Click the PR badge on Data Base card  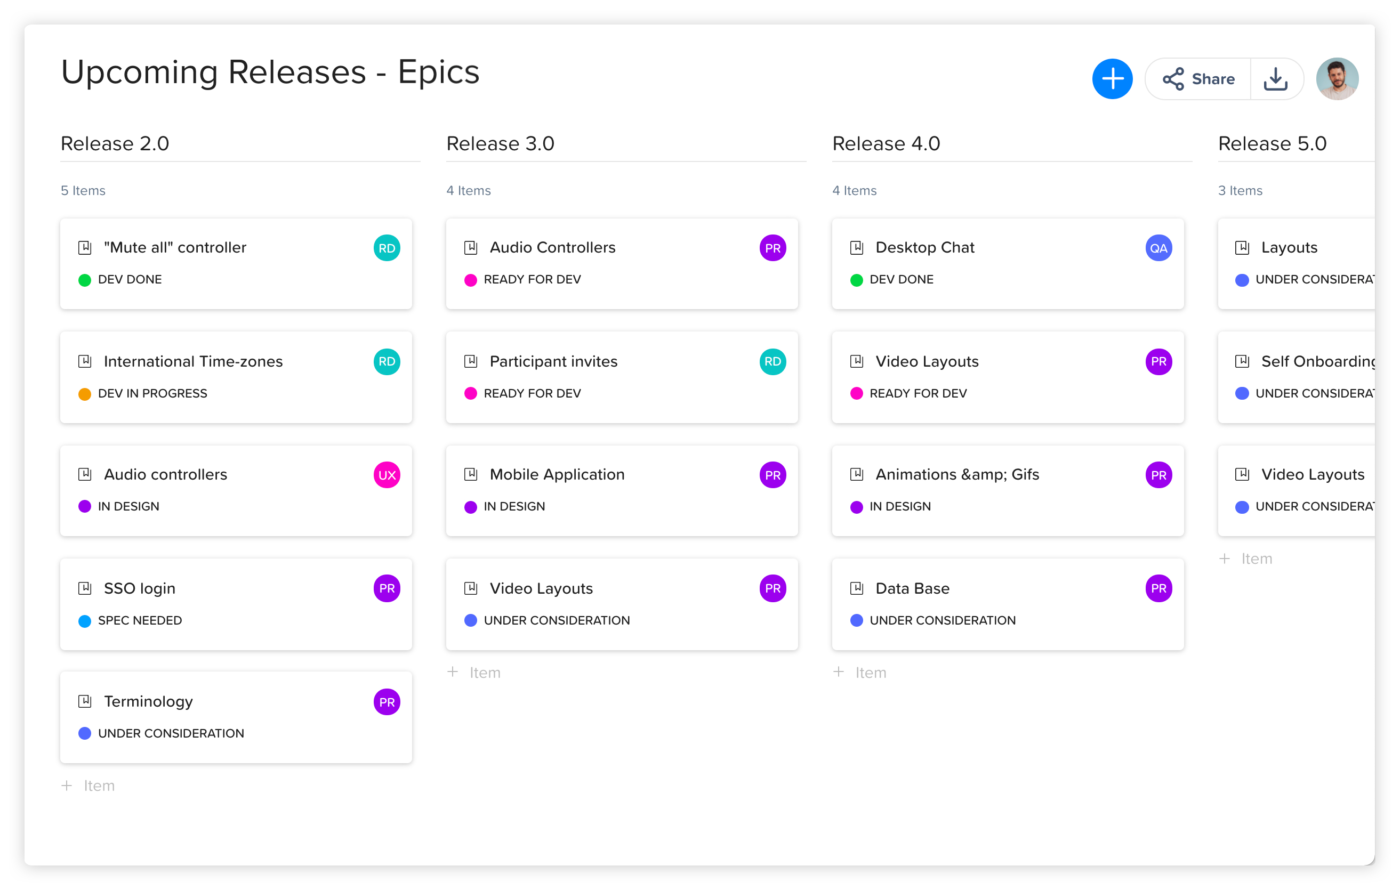[x=1158, y=589]
